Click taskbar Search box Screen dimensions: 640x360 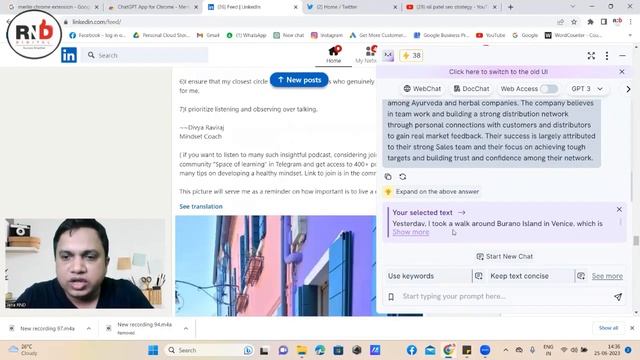210,350
